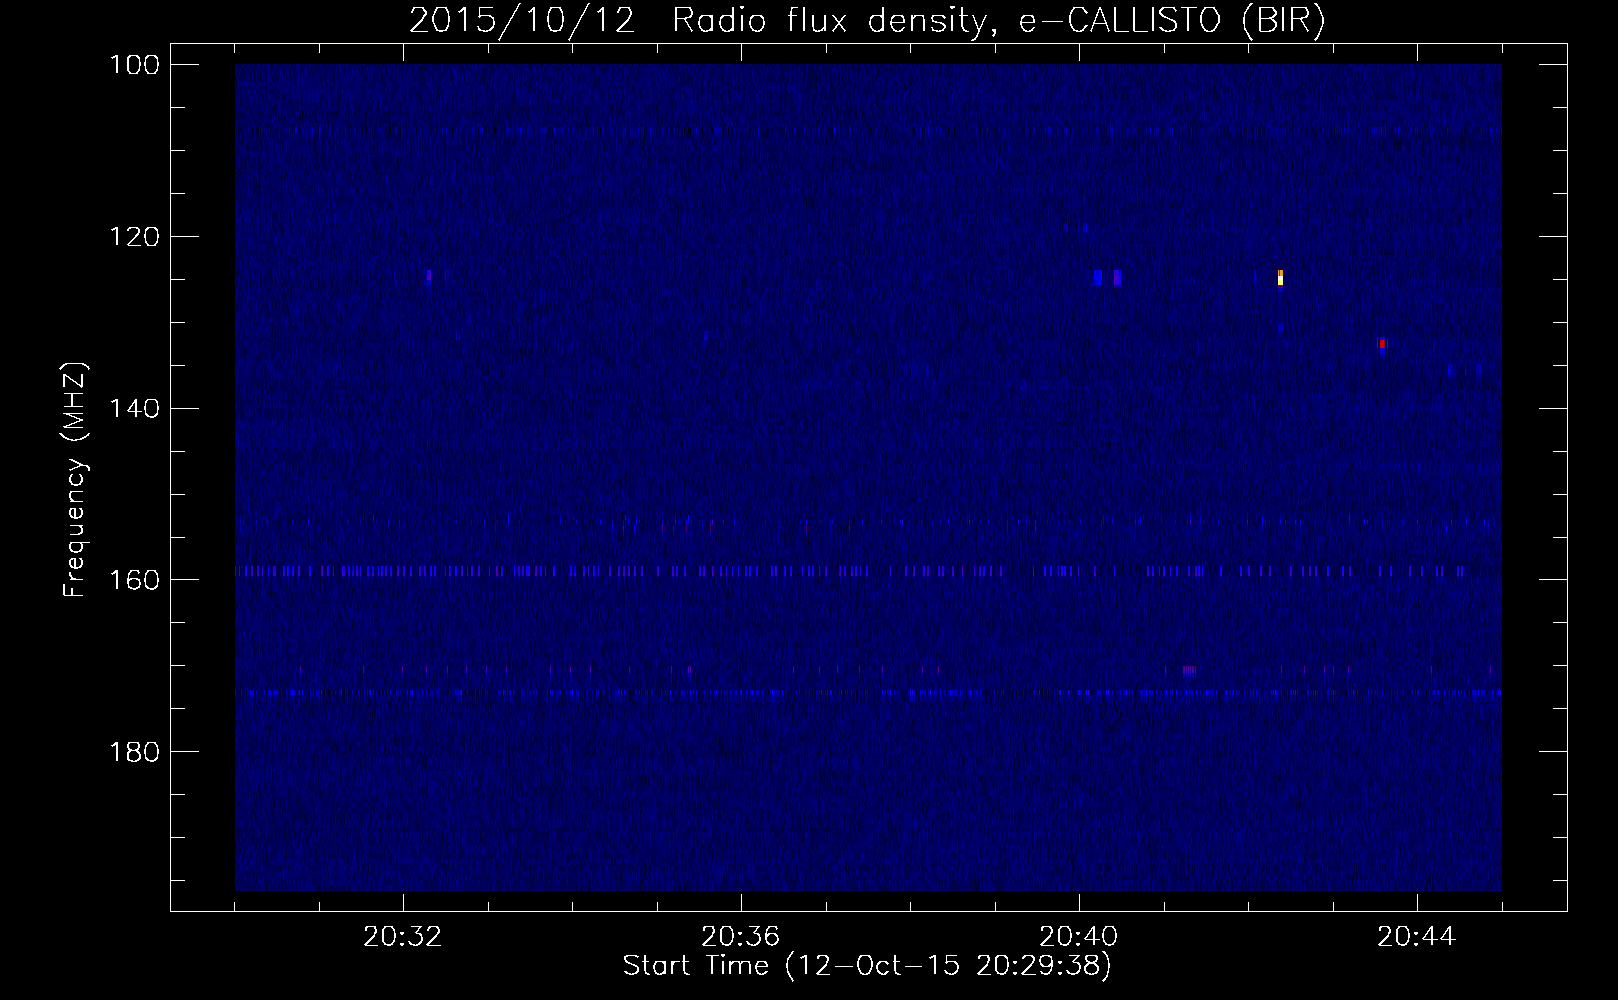Image resolution: width=1618 pixels, height=1000 pixels.
Task: Click the 20:40 time tick label
Action: [1079, 937]
